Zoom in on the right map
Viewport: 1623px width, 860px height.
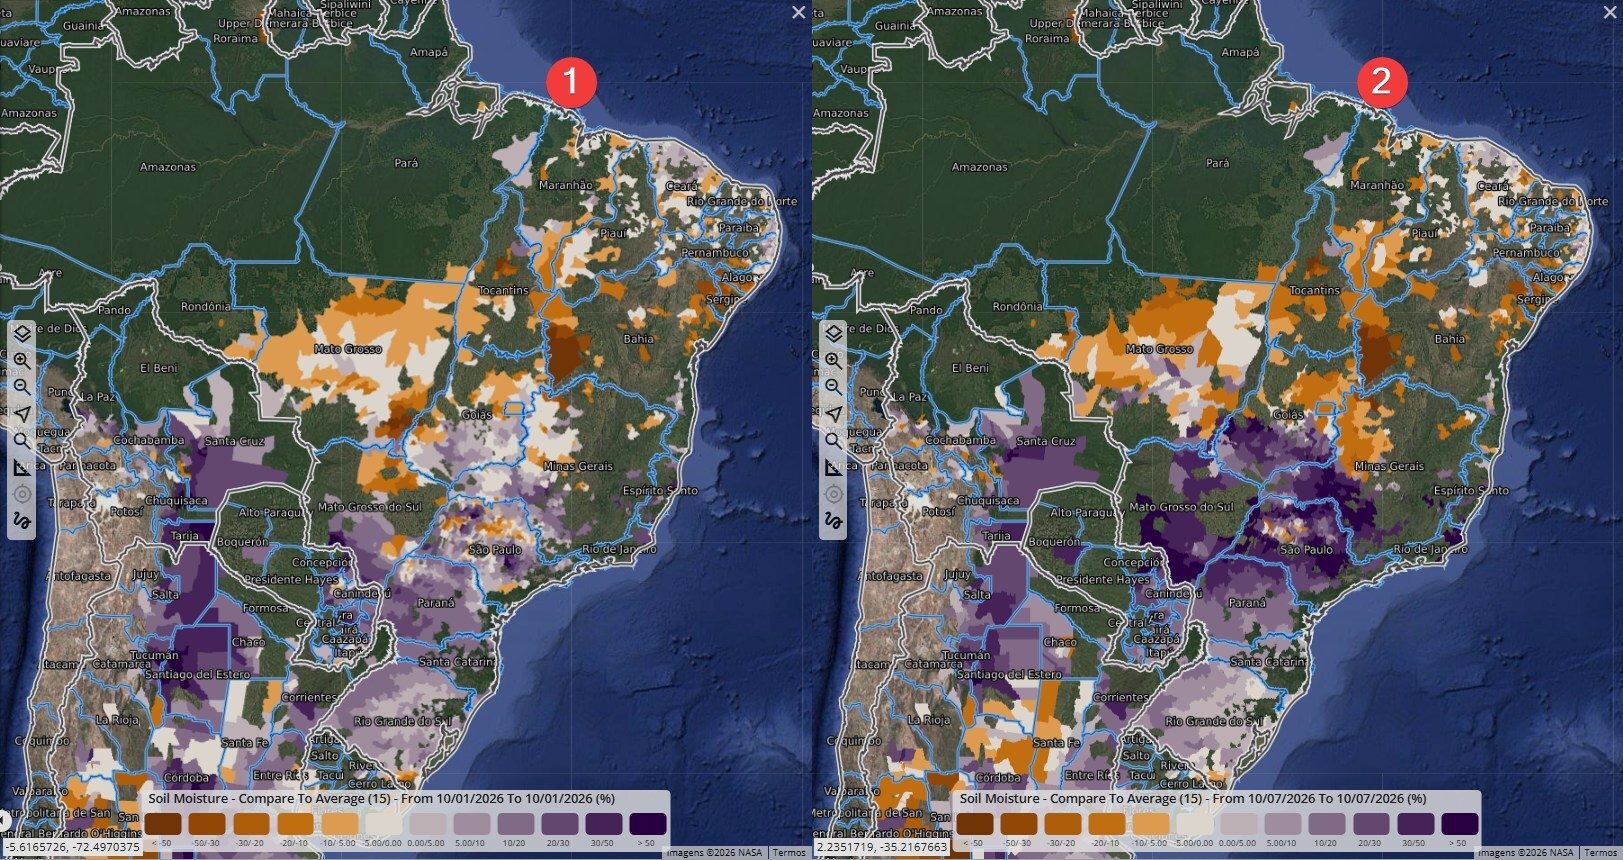pos(833,360)
